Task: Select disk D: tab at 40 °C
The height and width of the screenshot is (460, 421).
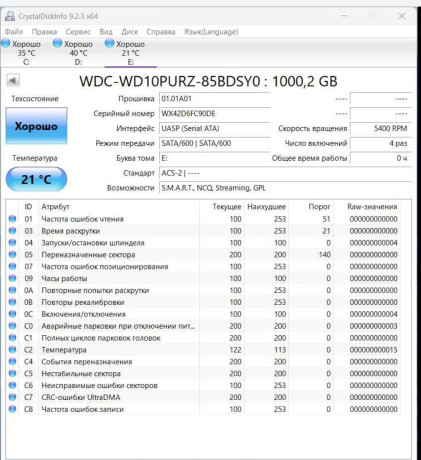Action: coord(78,53)
